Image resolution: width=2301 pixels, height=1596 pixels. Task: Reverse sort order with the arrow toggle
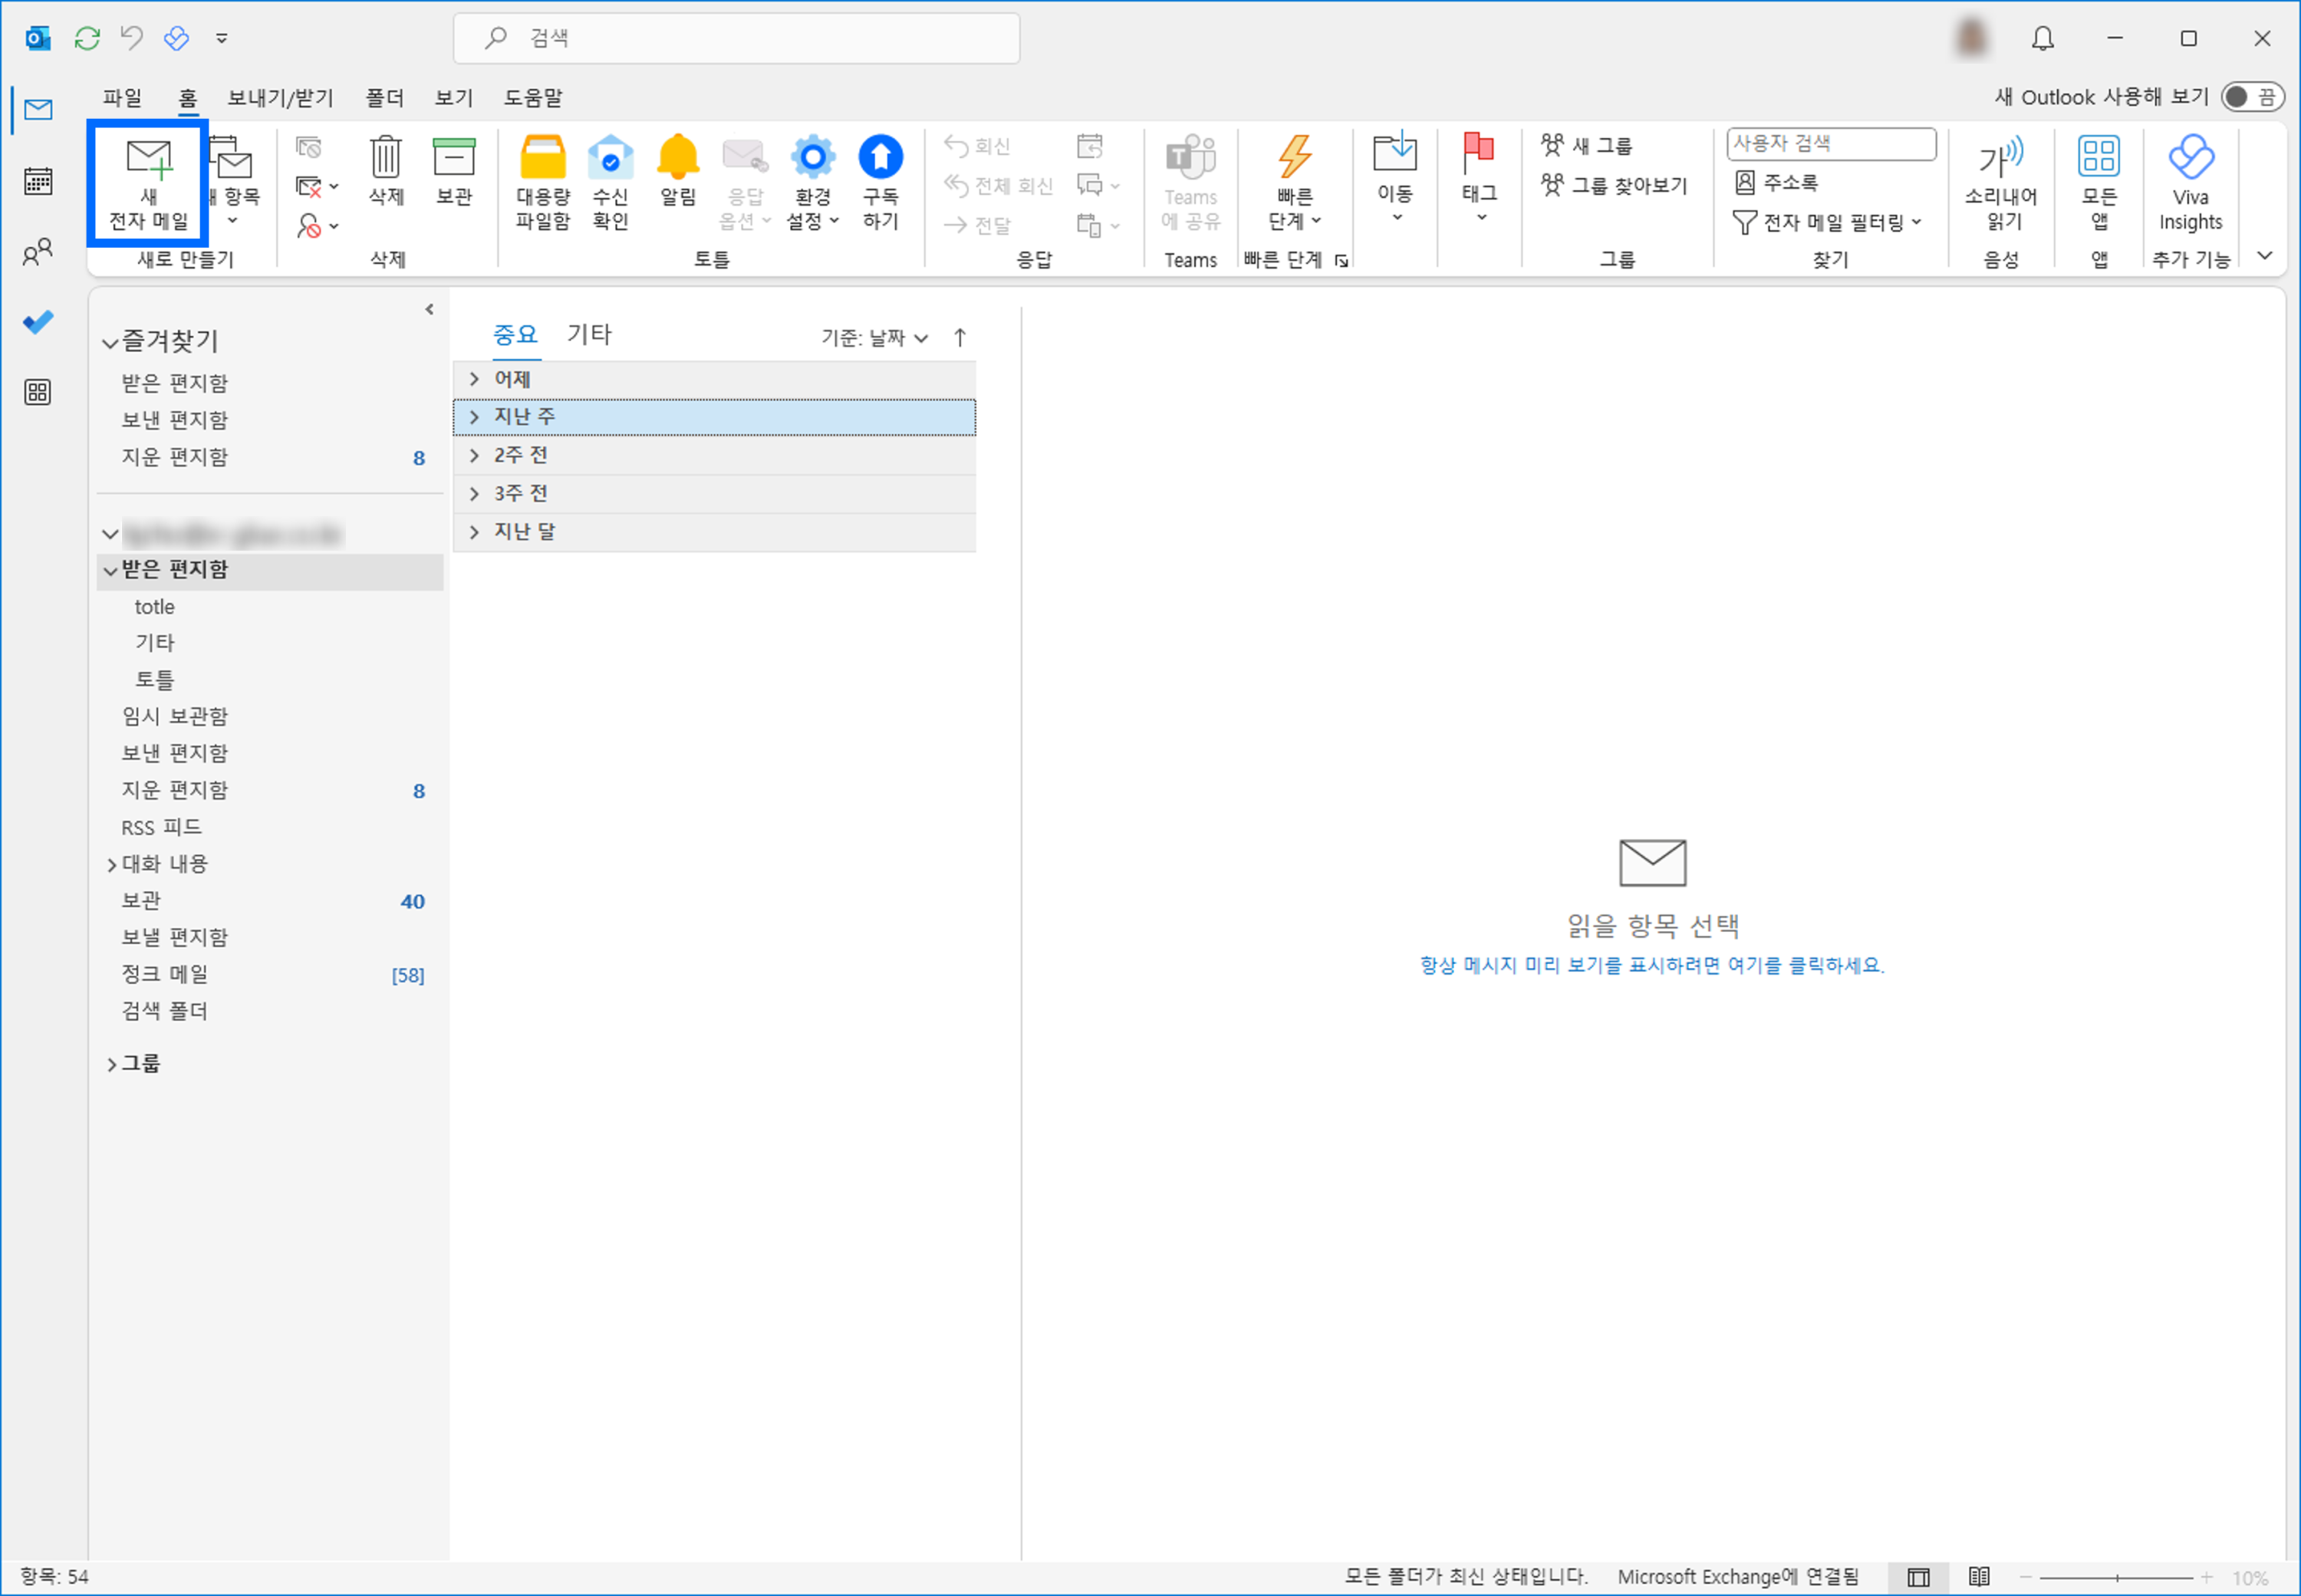pos(959,338)
